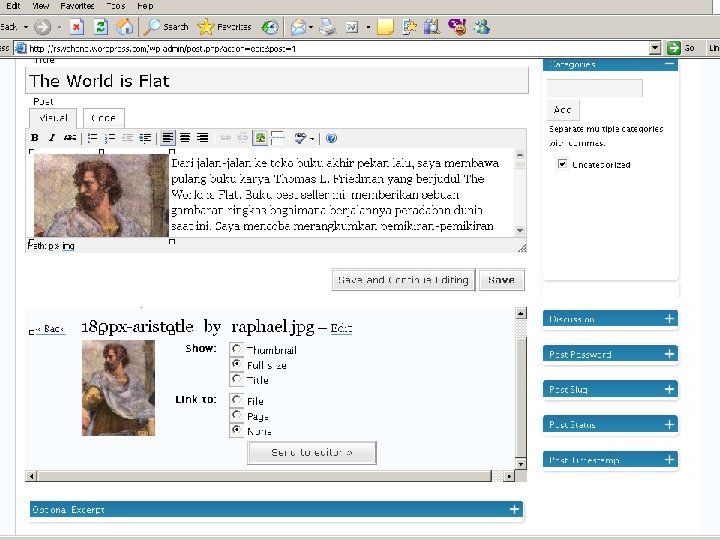Image resolution: width=720 pixels, height=540 pixels.
Task: Set Link to File radio option
Action: (236, 400)
